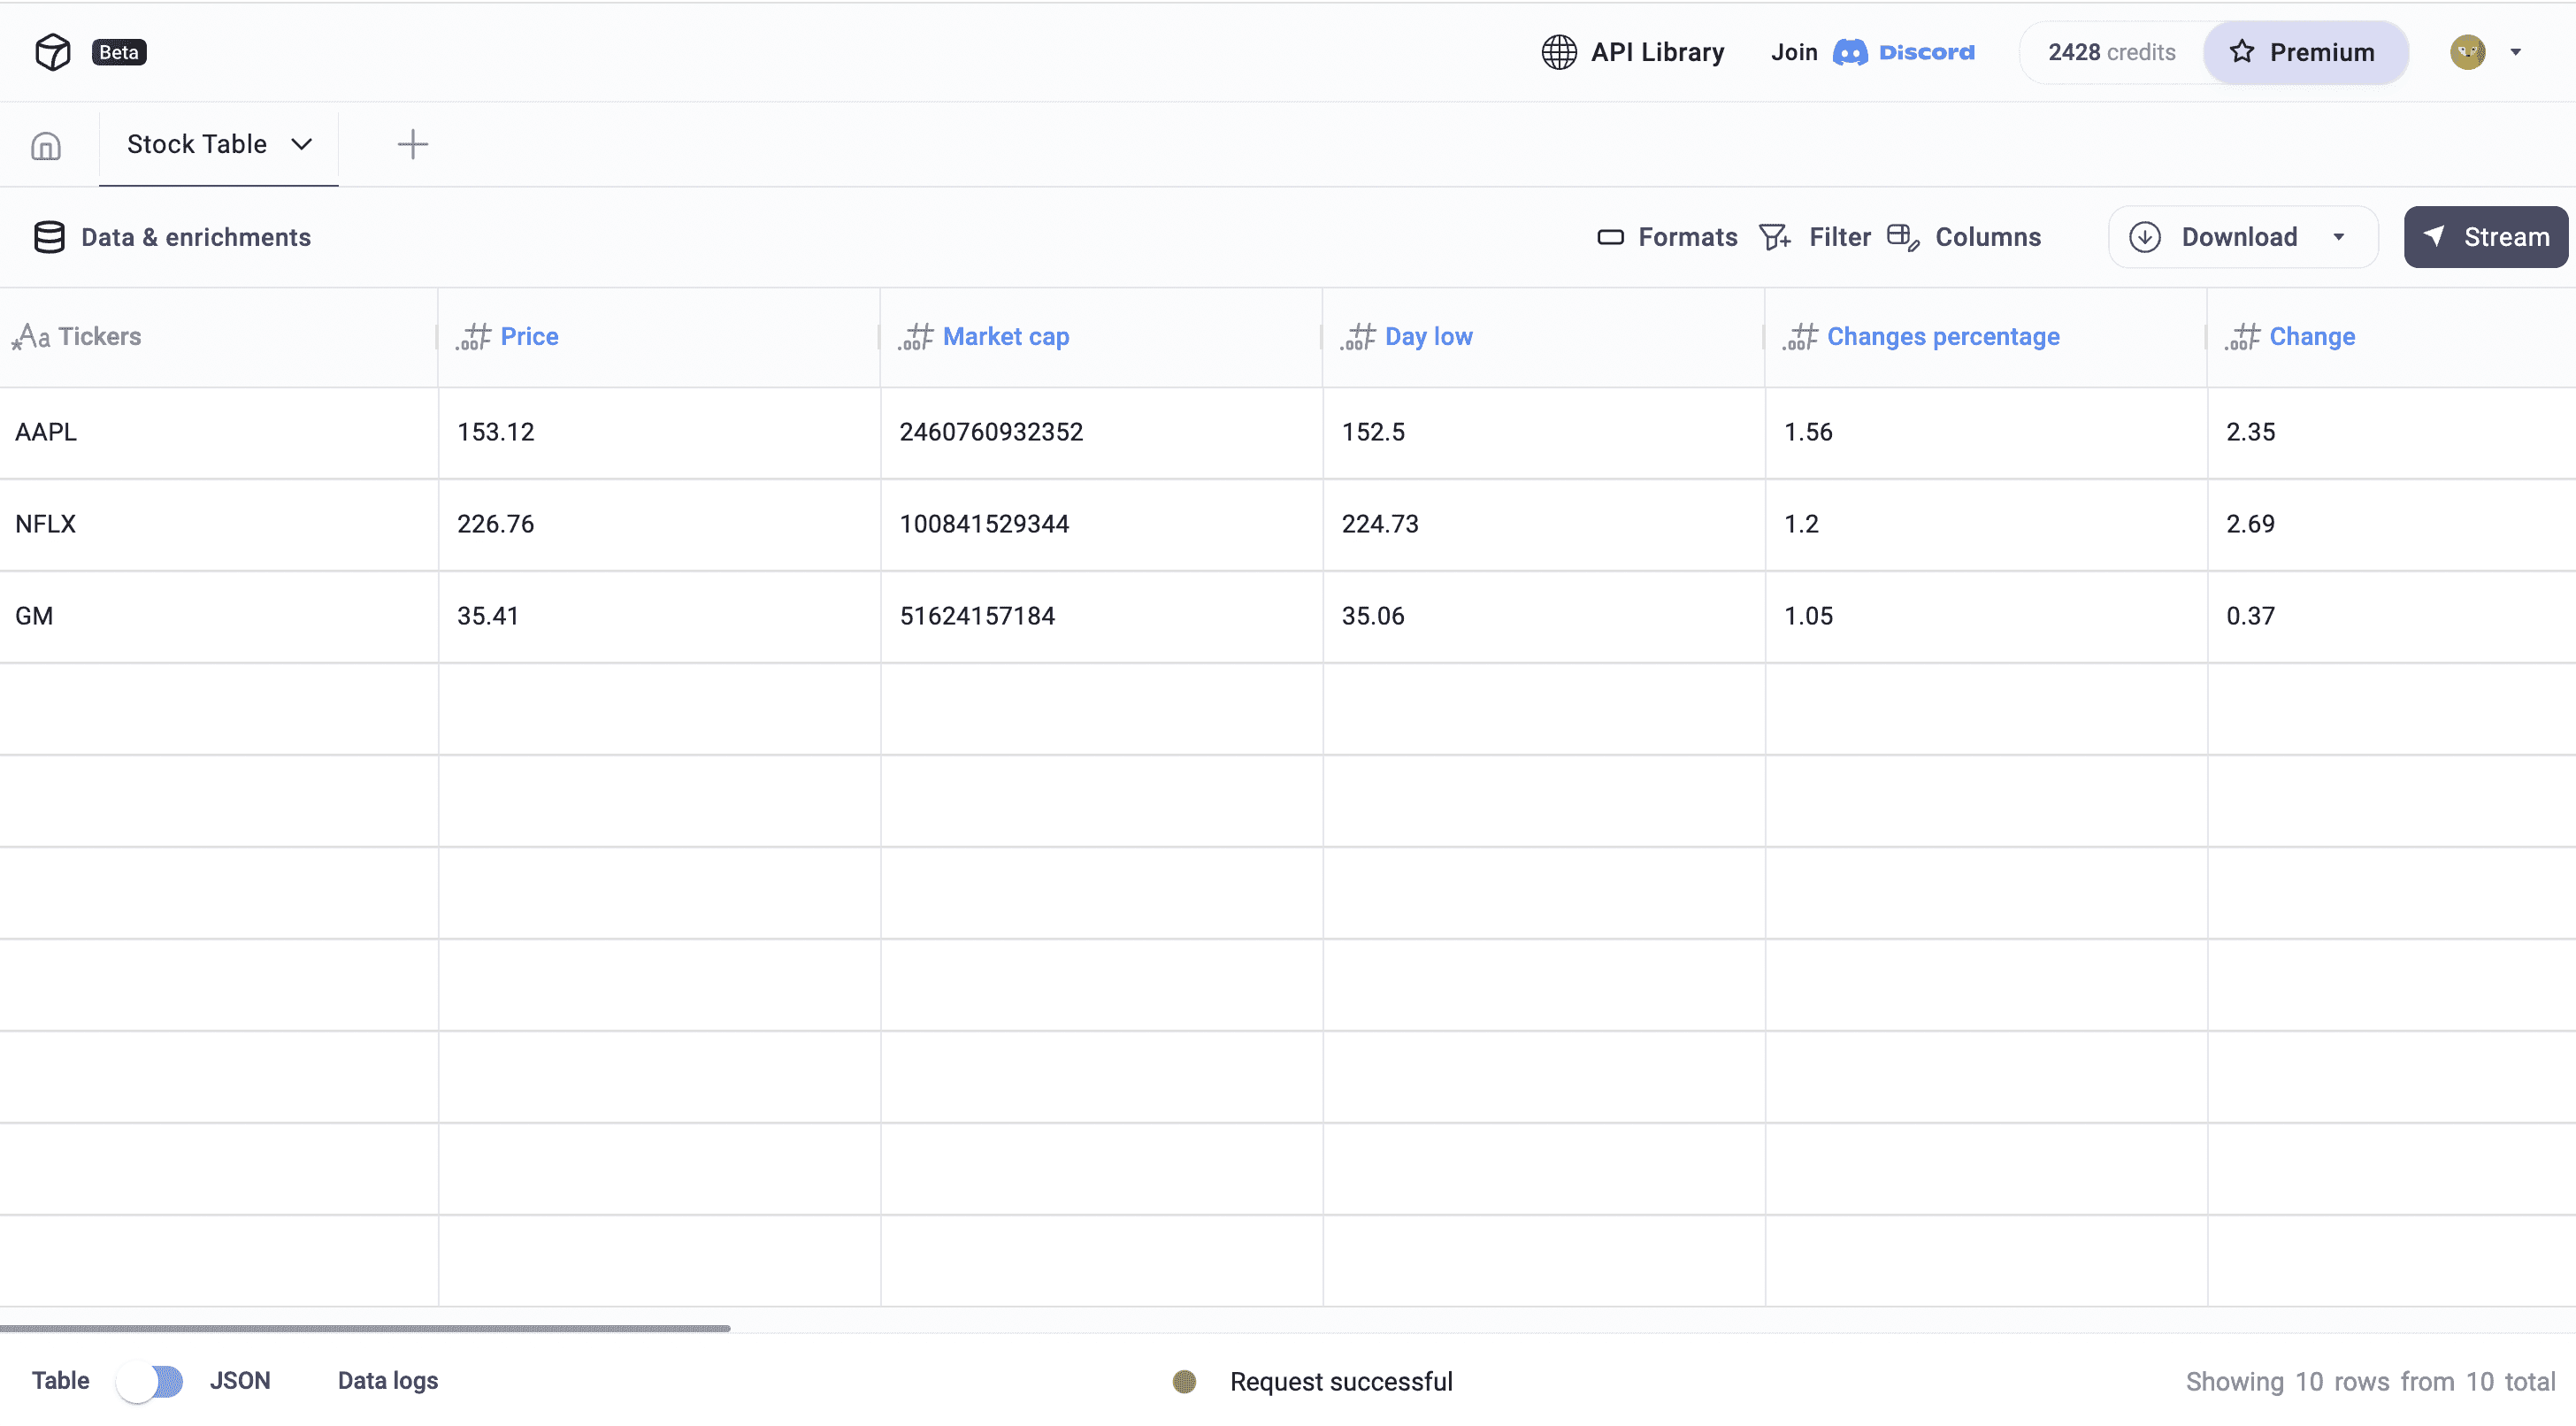2576x1426 pixels.
Task: Open the Download format dropdown arrow
Action: point(2339,237)
